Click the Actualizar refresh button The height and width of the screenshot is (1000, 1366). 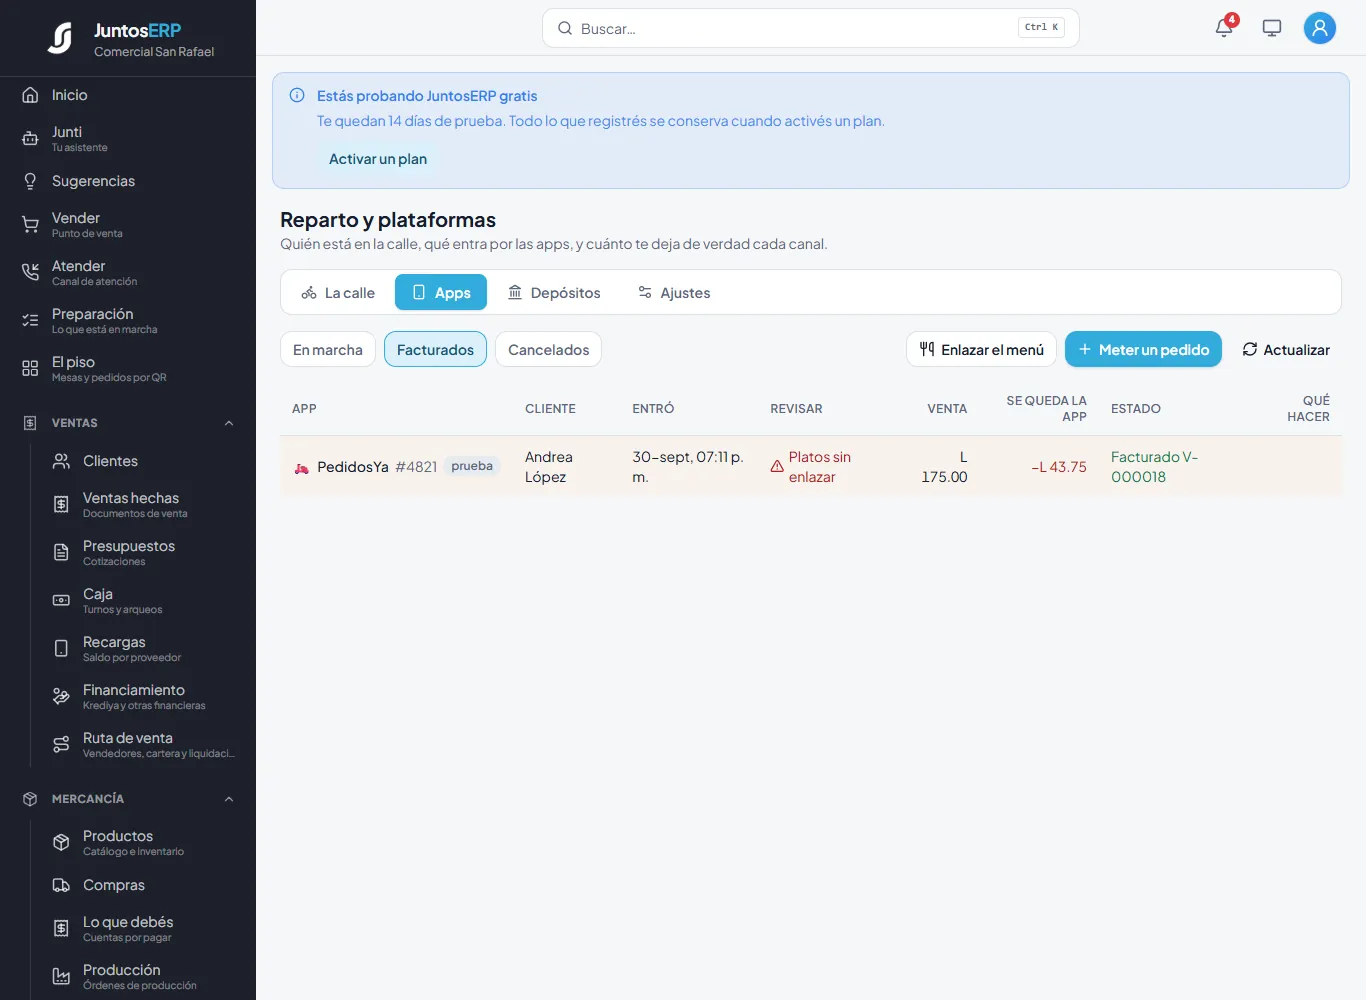point(1286,349)
